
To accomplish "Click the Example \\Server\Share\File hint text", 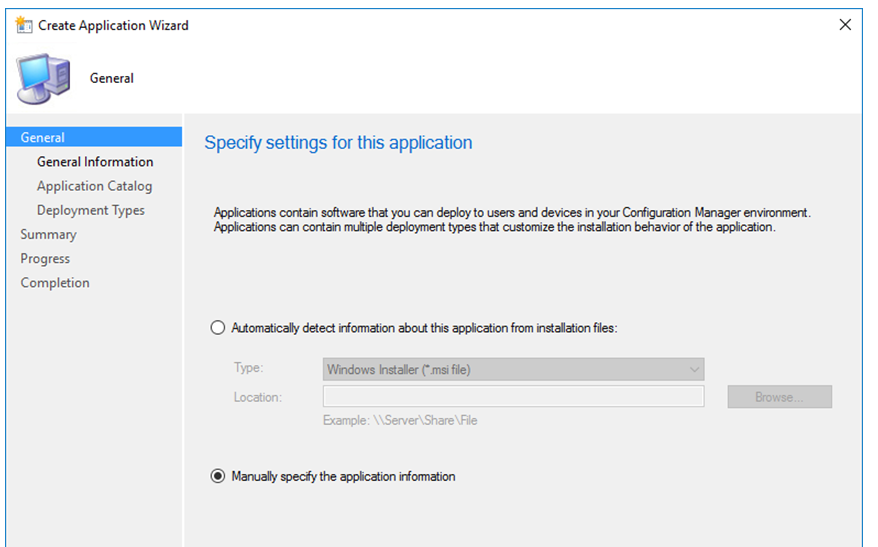I will click(x=400, y=420).
